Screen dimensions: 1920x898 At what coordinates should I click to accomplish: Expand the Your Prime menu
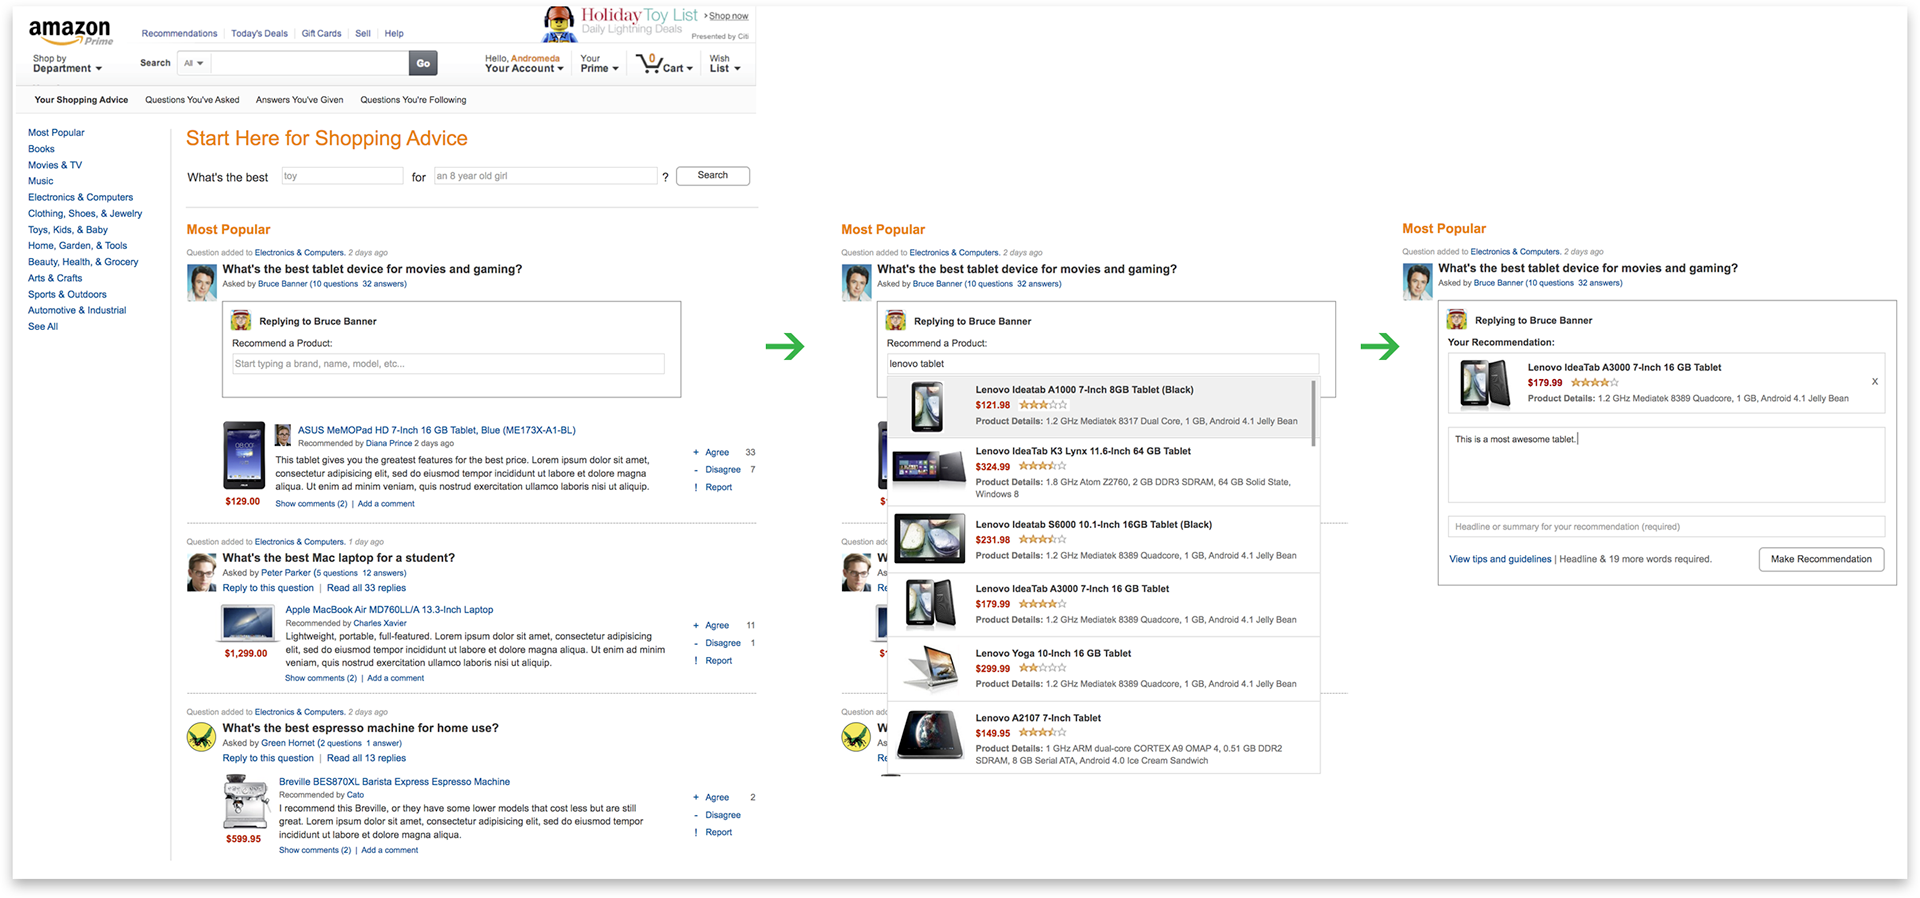tap(599, 64)
